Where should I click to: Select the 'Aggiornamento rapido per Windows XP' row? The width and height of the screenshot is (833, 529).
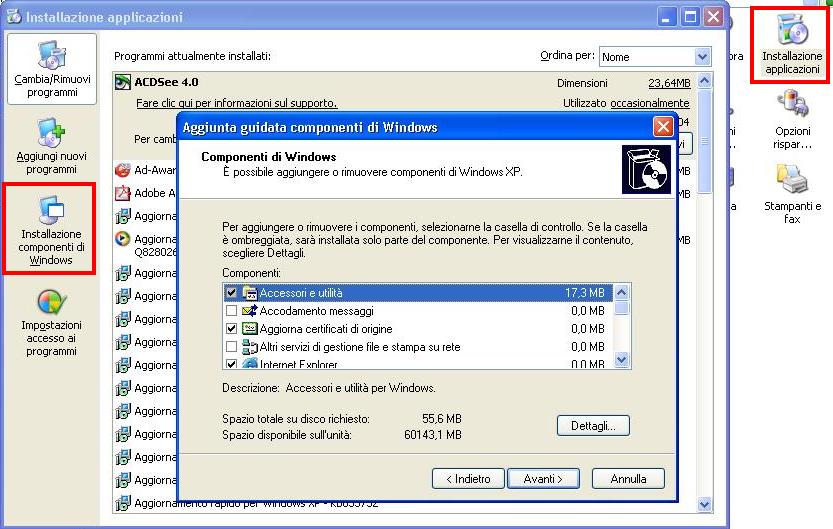tap(256, 503)
